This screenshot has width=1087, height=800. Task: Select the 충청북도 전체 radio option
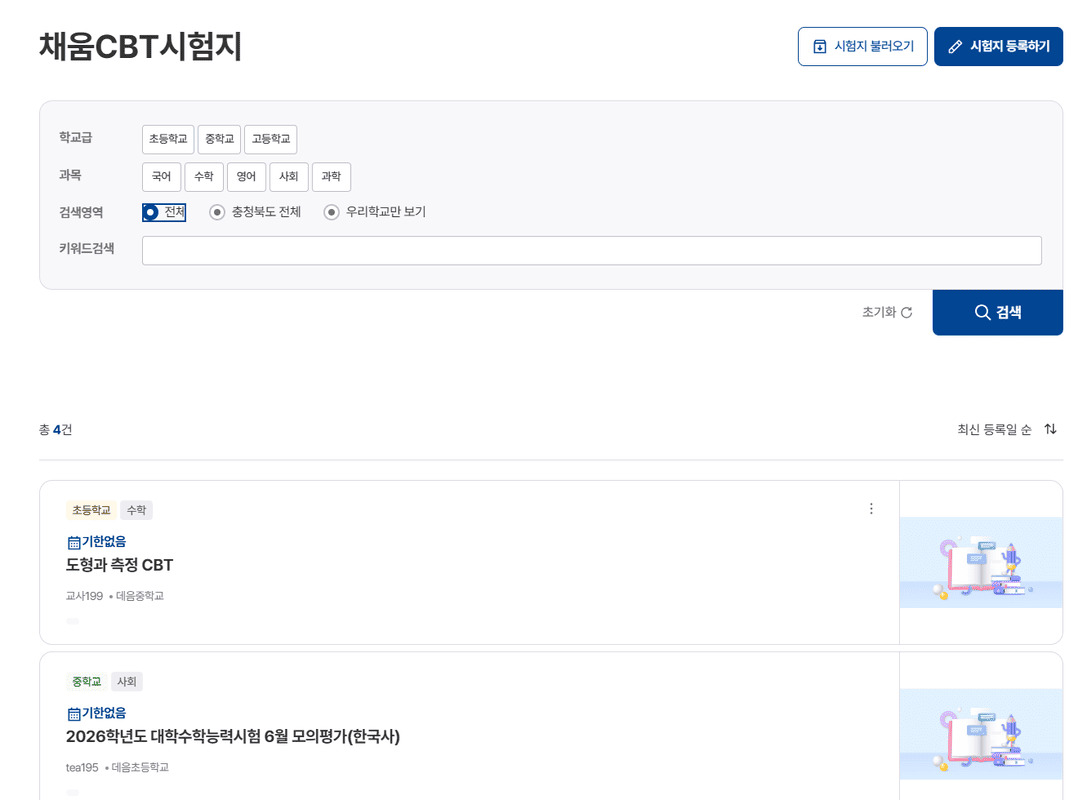(x=217, y=212)
